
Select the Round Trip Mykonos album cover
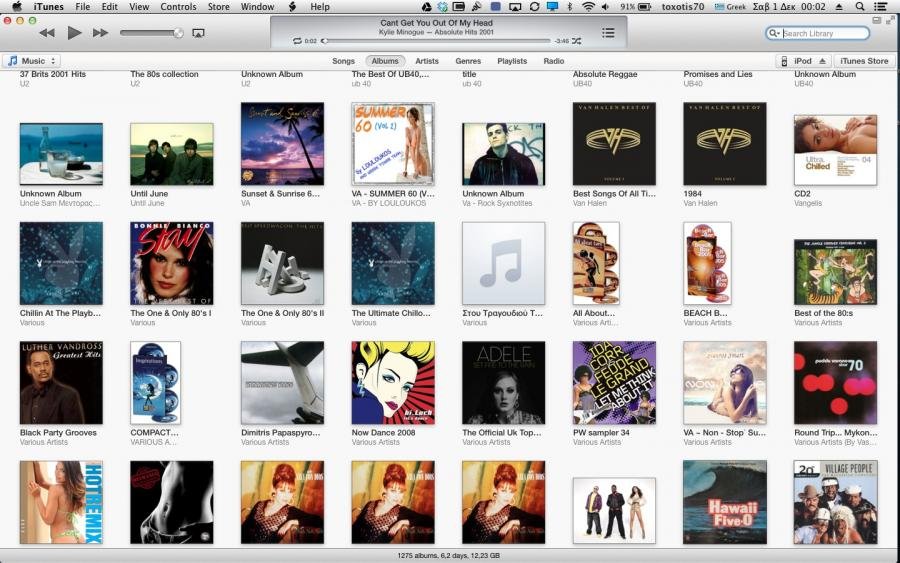tap(836, 383)
